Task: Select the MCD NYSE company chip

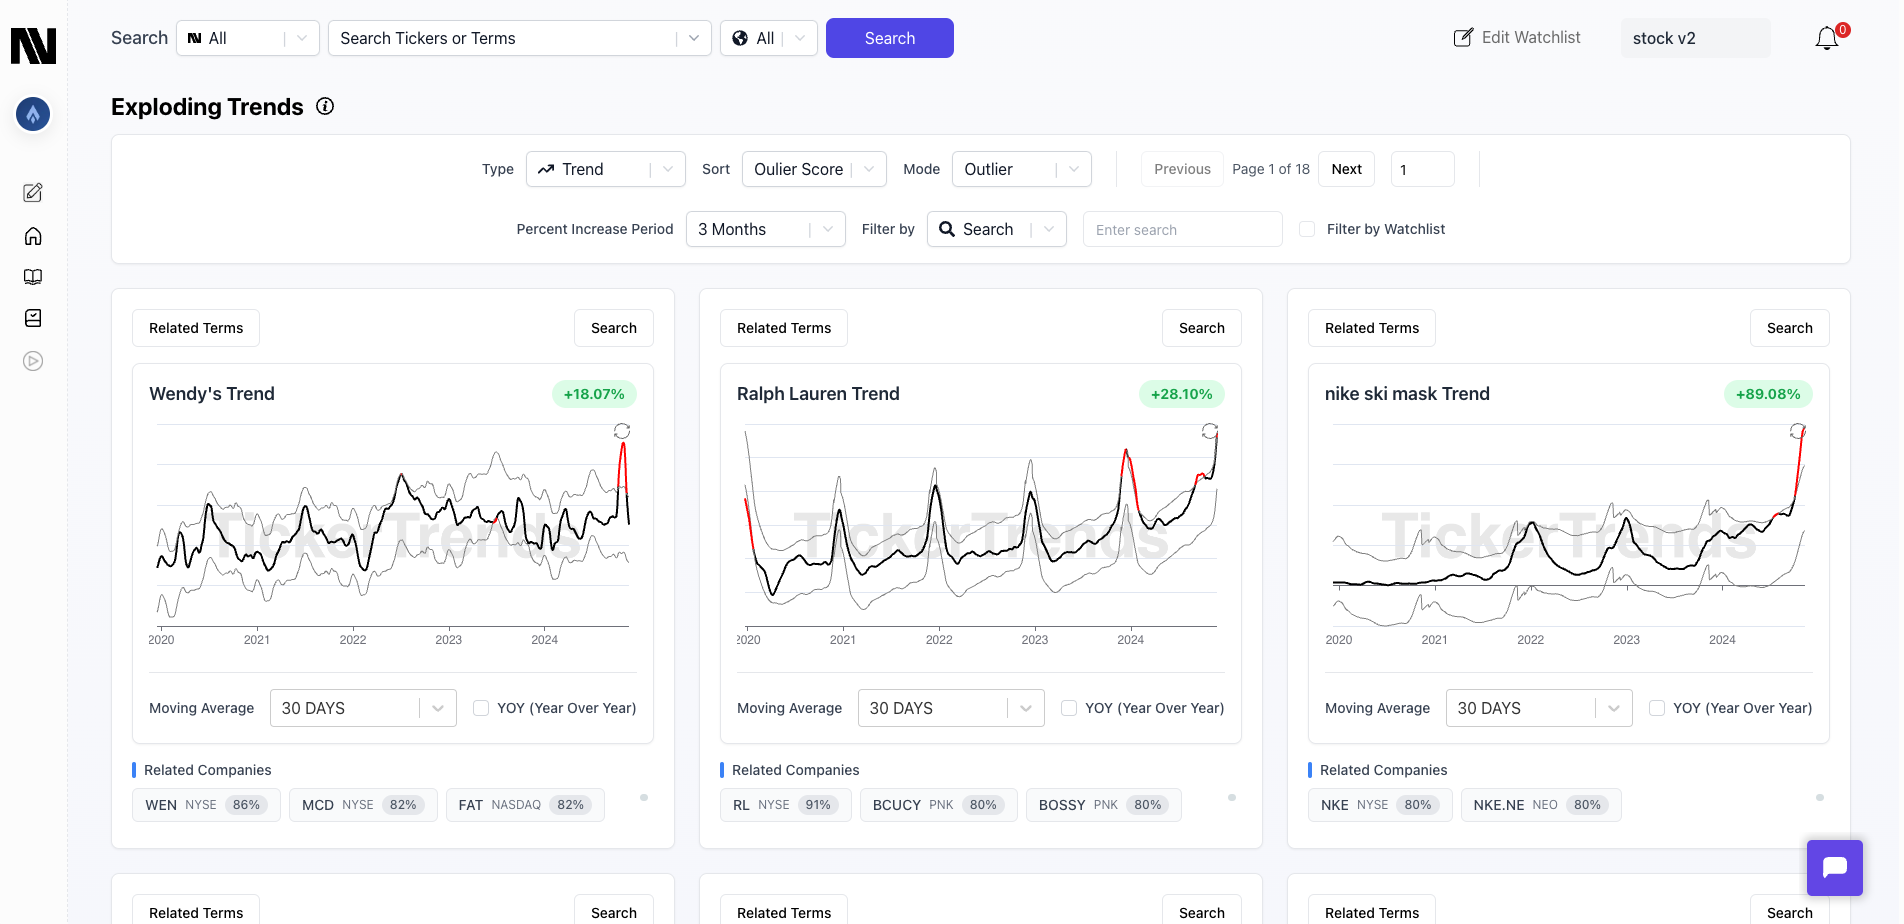Action: pos(363,805)
